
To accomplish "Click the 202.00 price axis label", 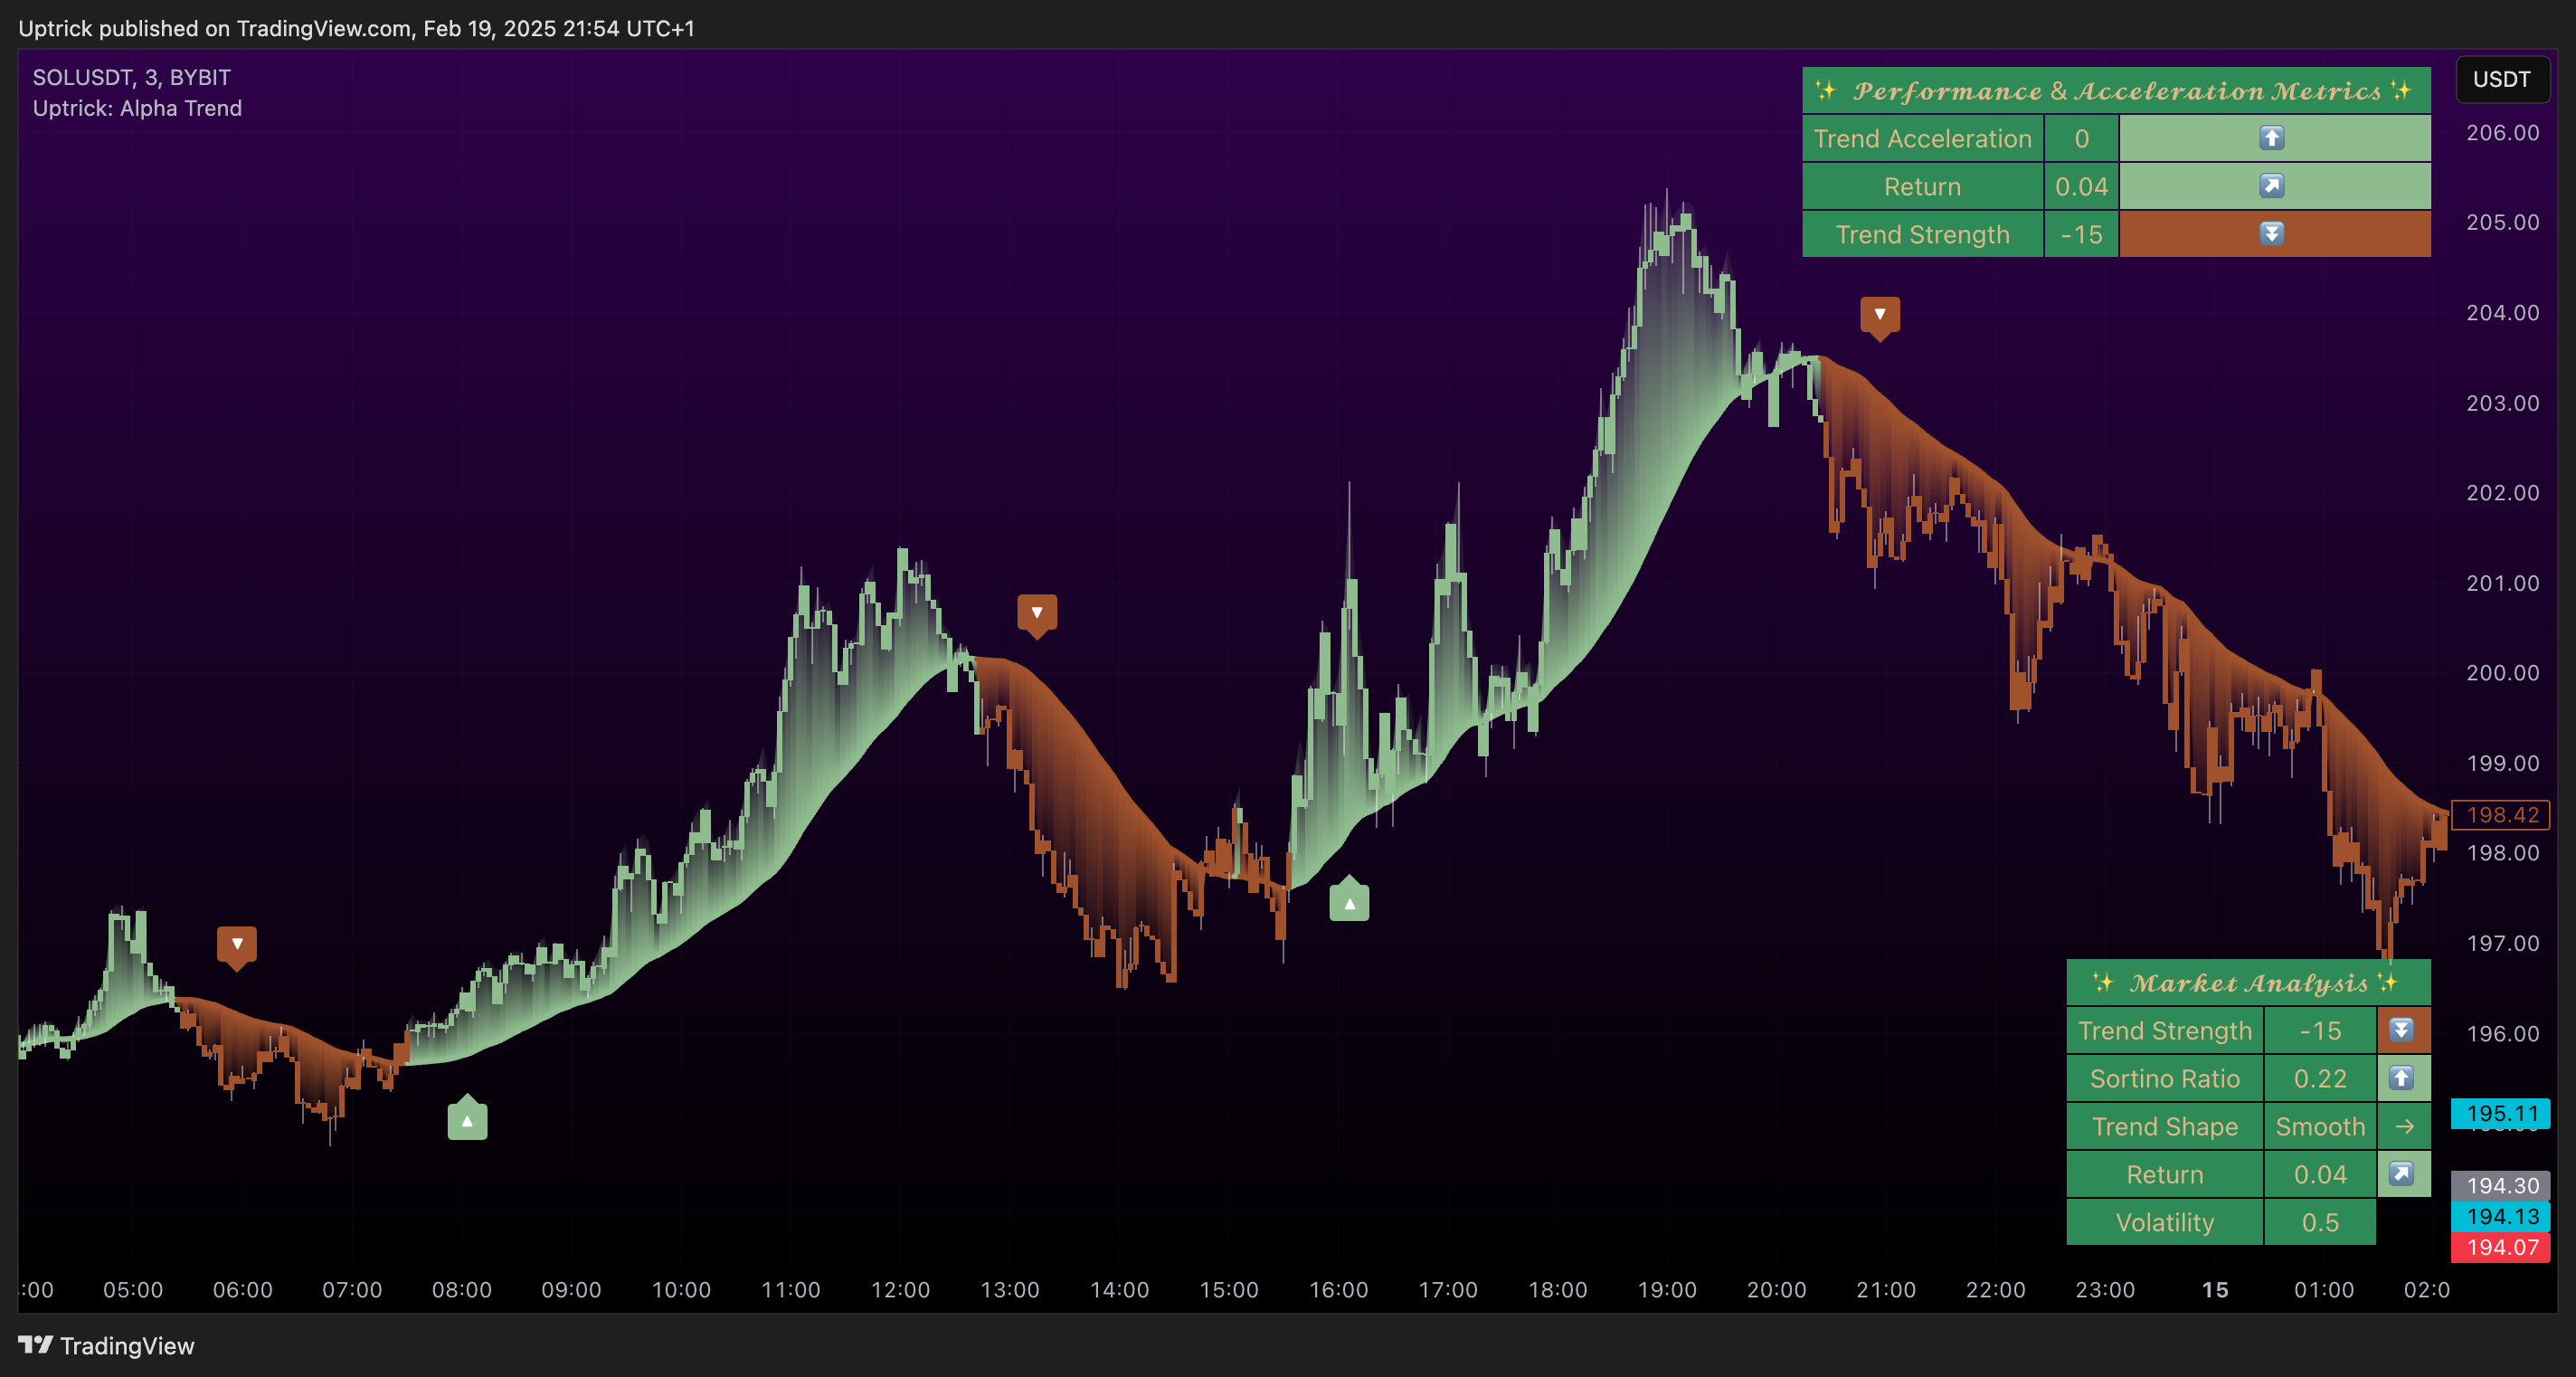I will pos(2502,493).
